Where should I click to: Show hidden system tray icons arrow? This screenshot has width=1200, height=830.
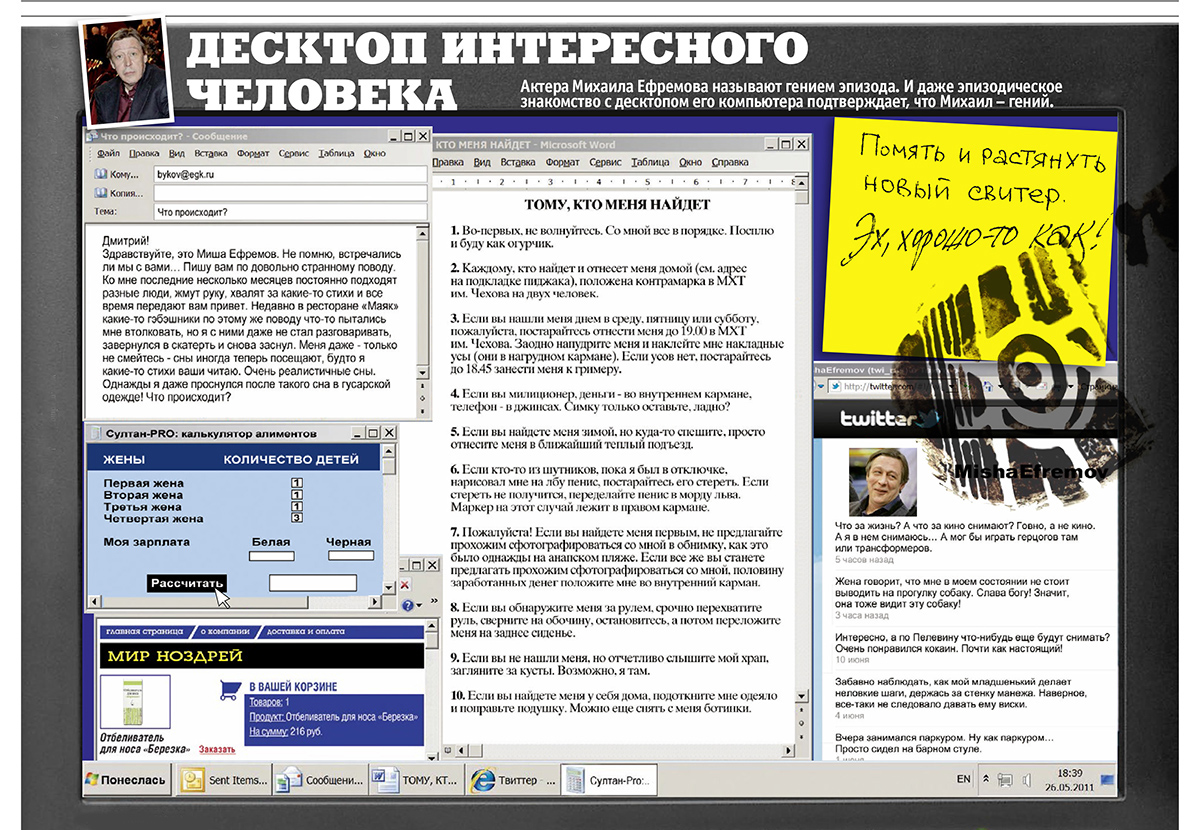pyautogui.click(x=984, y=779)
